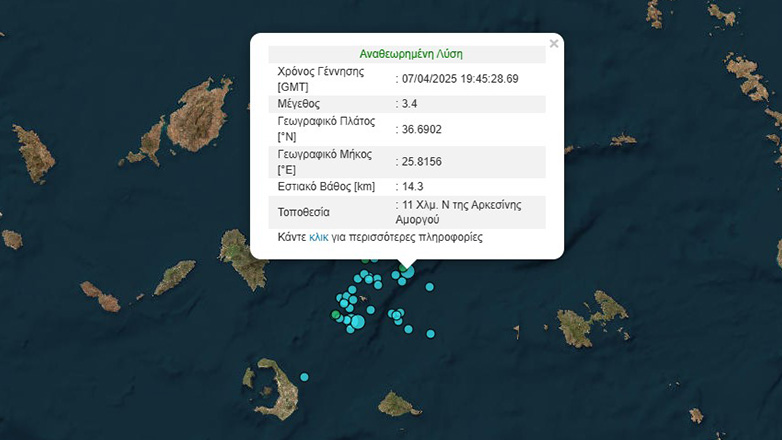Click on small Anafi island east of Santorini

[398, 404]
